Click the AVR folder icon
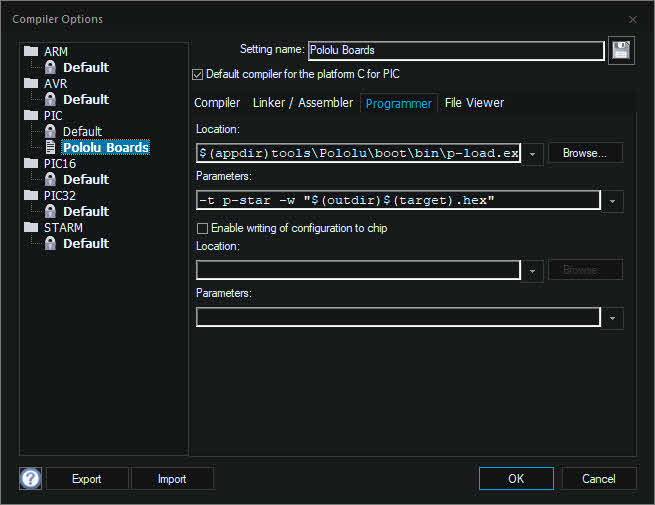655x505 pixels. pyautogui.click(x=31, y=83)
